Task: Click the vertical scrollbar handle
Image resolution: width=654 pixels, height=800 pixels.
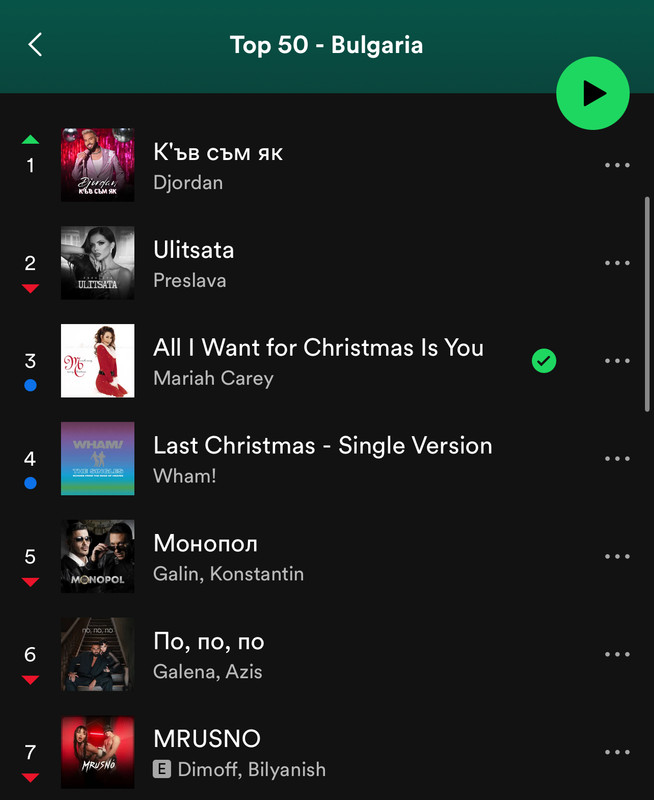Action: coord(647,304)
